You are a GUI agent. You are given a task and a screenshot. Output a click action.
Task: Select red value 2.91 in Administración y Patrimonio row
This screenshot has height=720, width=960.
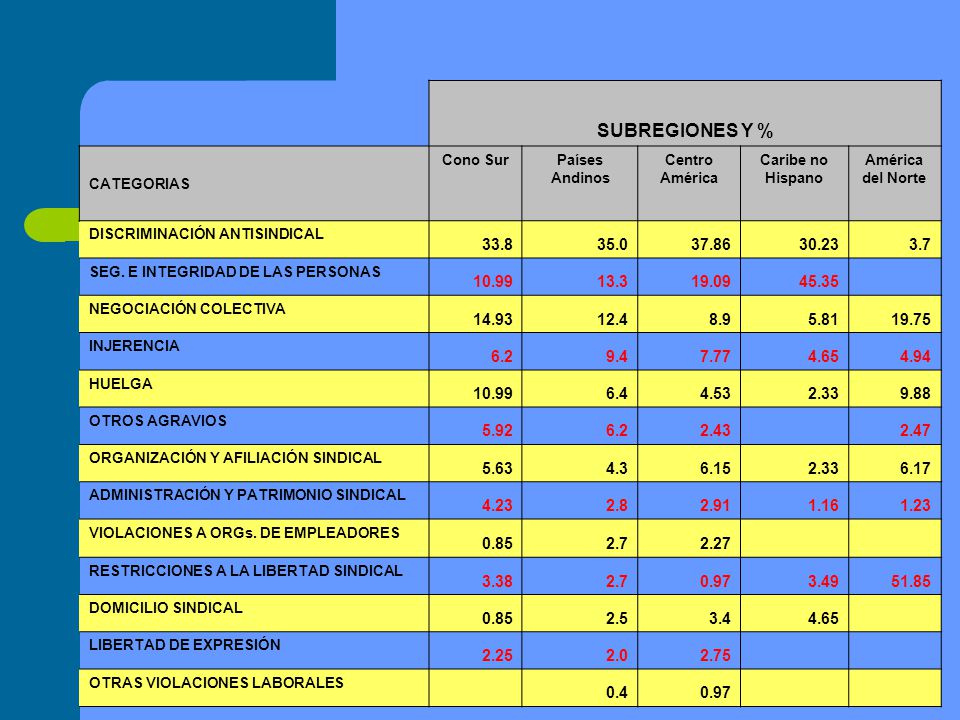715,506
